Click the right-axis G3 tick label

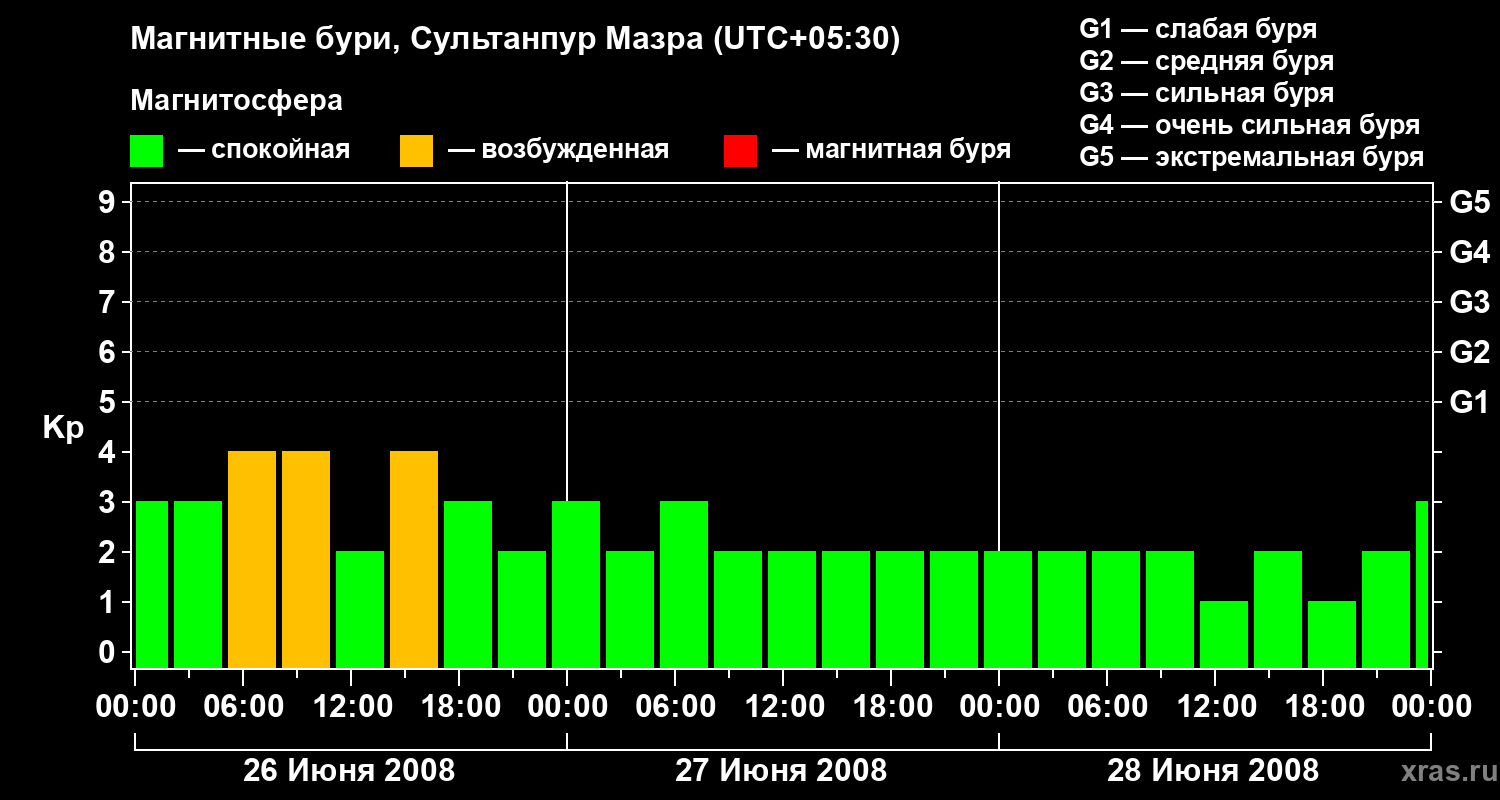(x=1470, y=302)
